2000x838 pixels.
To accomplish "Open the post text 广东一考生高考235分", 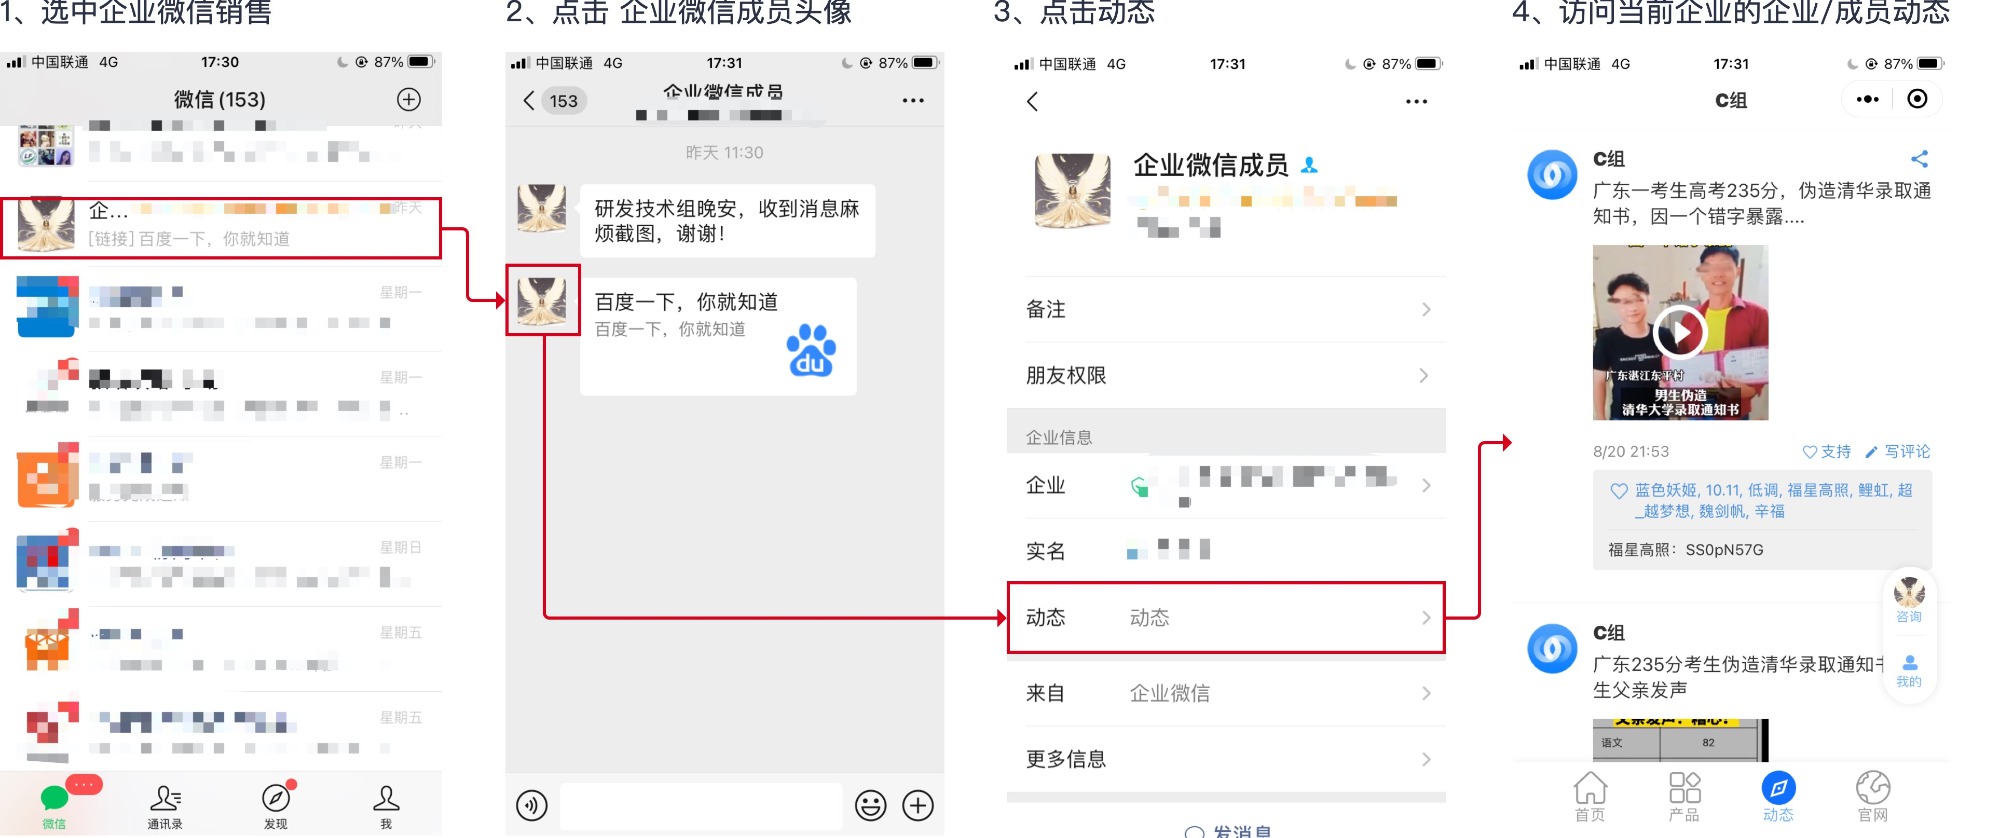I will (1762, 204).
